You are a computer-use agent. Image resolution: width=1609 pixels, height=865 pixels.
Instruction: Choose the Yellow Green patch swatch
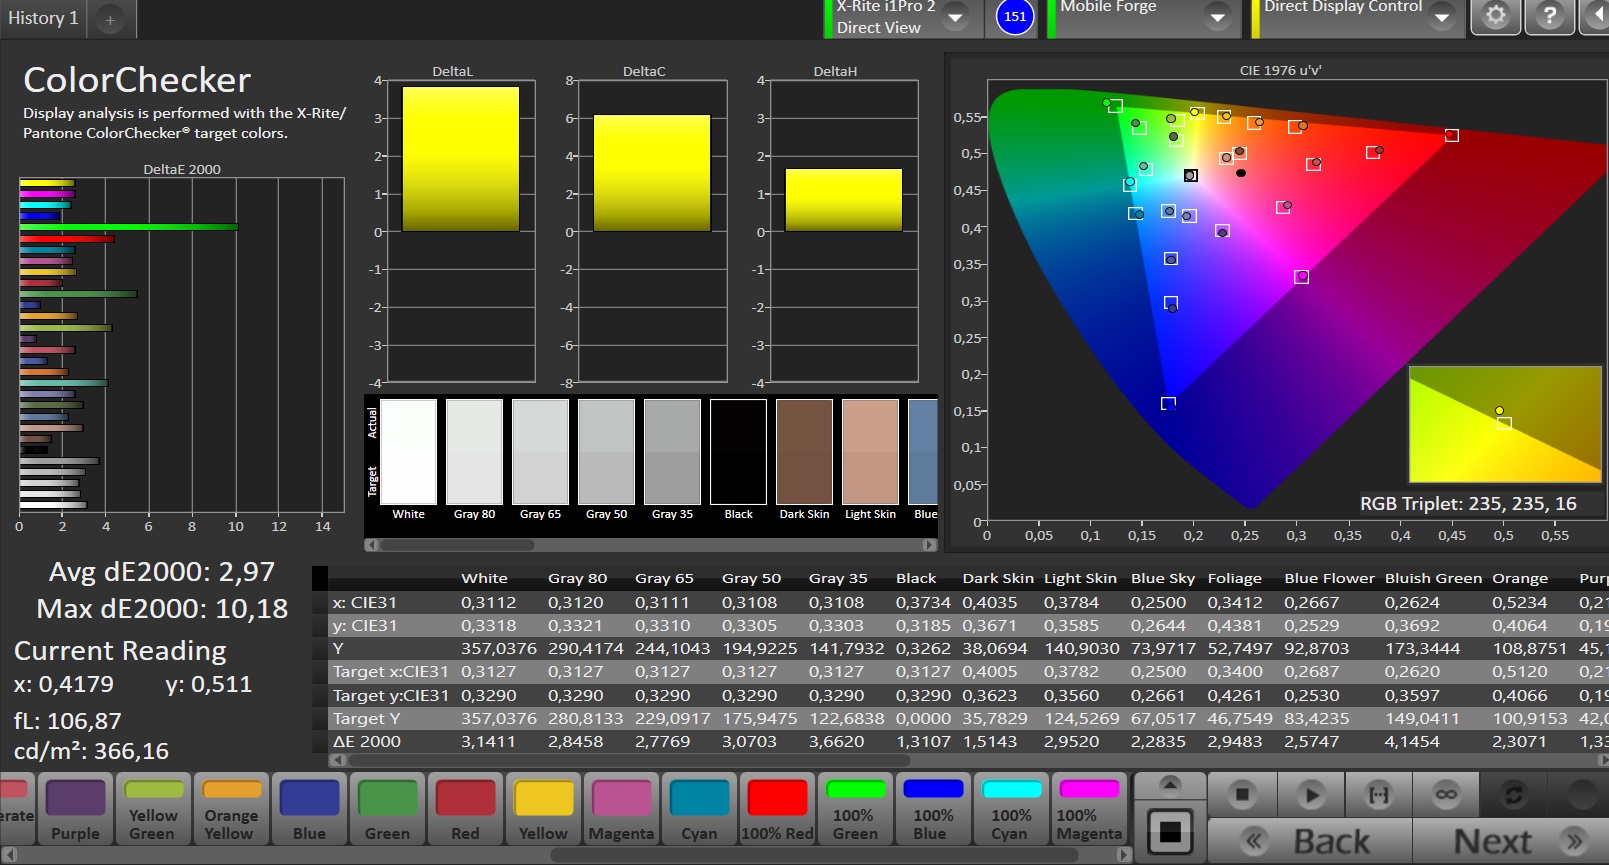pos(153,809)
